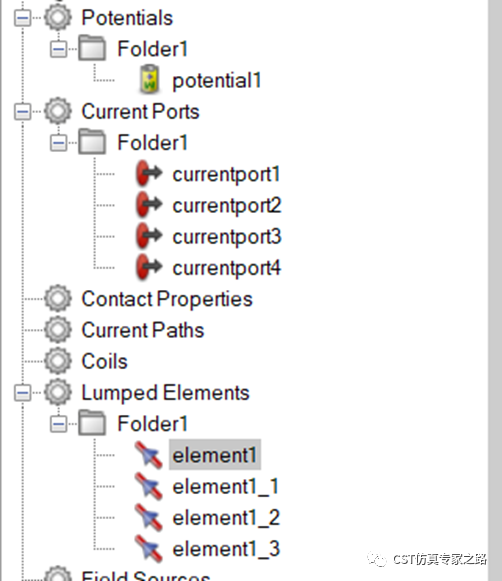Select the currentport2 tree item

click(x=227, y=205)
